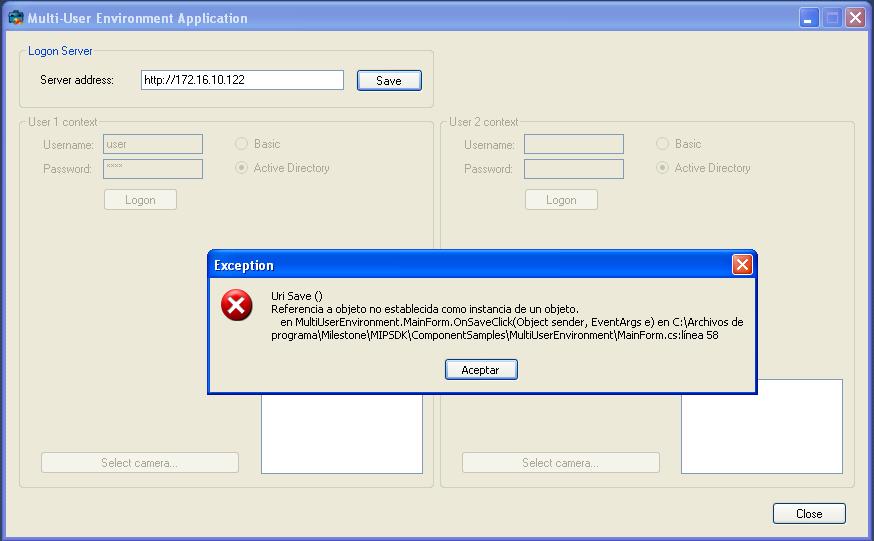Click the Server address input field
This screenshot has width=874, height=541.
coord(242,80)
